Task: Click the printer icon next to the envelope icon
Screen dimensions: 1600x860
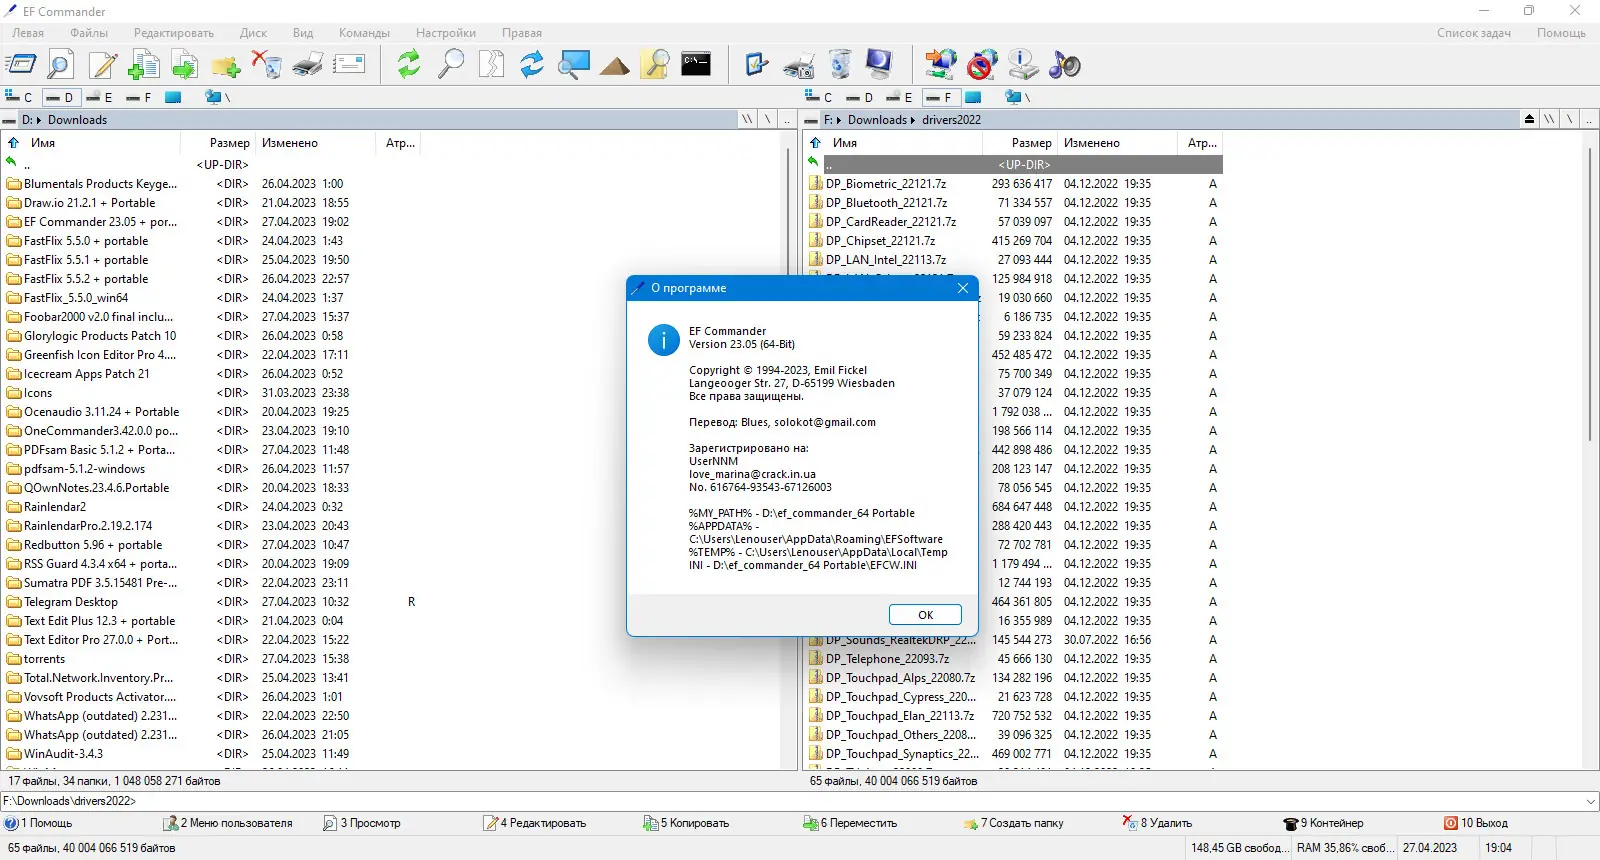Action: (308, 65)
